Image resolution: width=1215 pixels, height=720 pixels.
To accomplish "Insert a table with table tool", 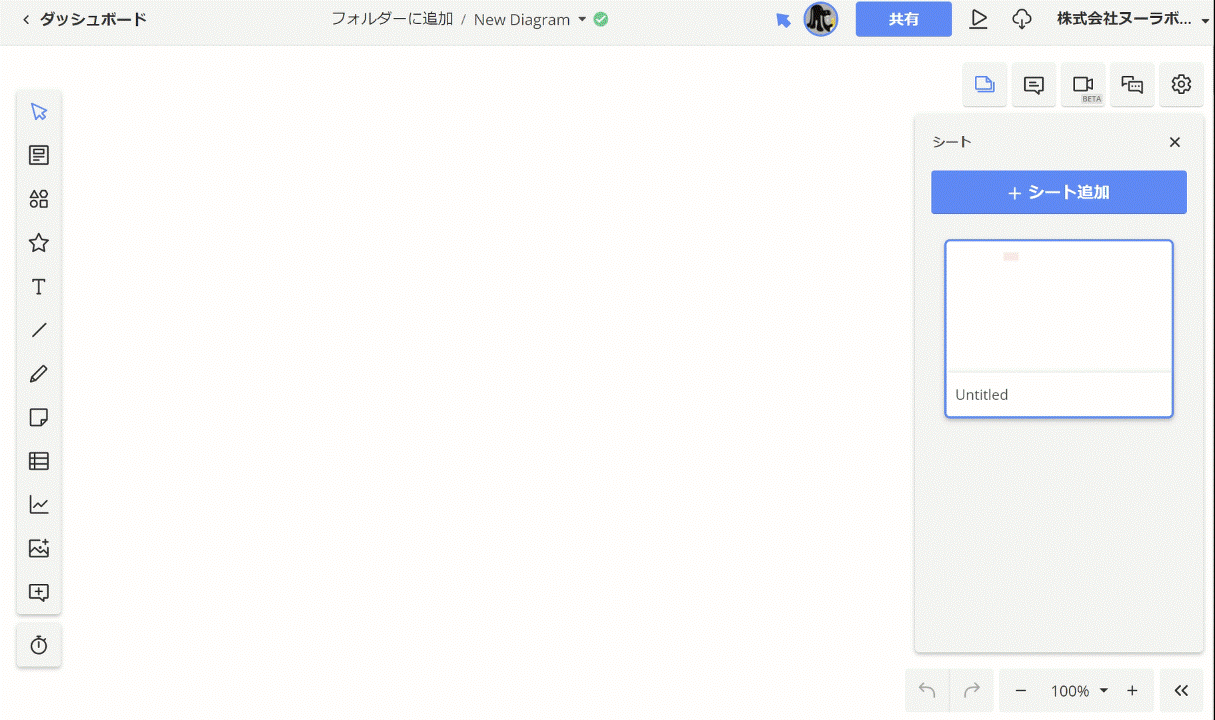I will (x=39, y=461).
